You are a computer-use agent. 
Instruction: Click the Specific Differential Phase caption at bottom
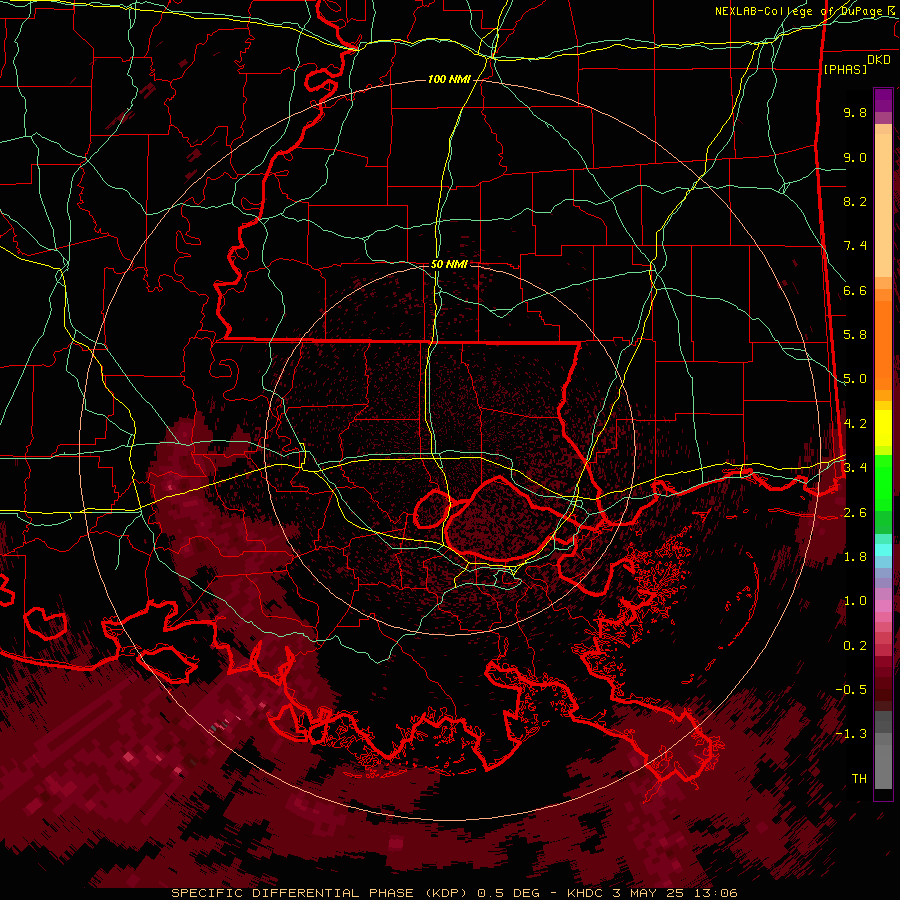454,893
